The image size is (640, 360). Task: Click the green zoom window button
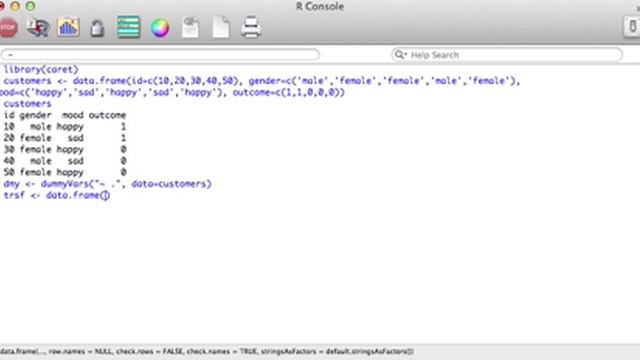(x=30, y=6)
